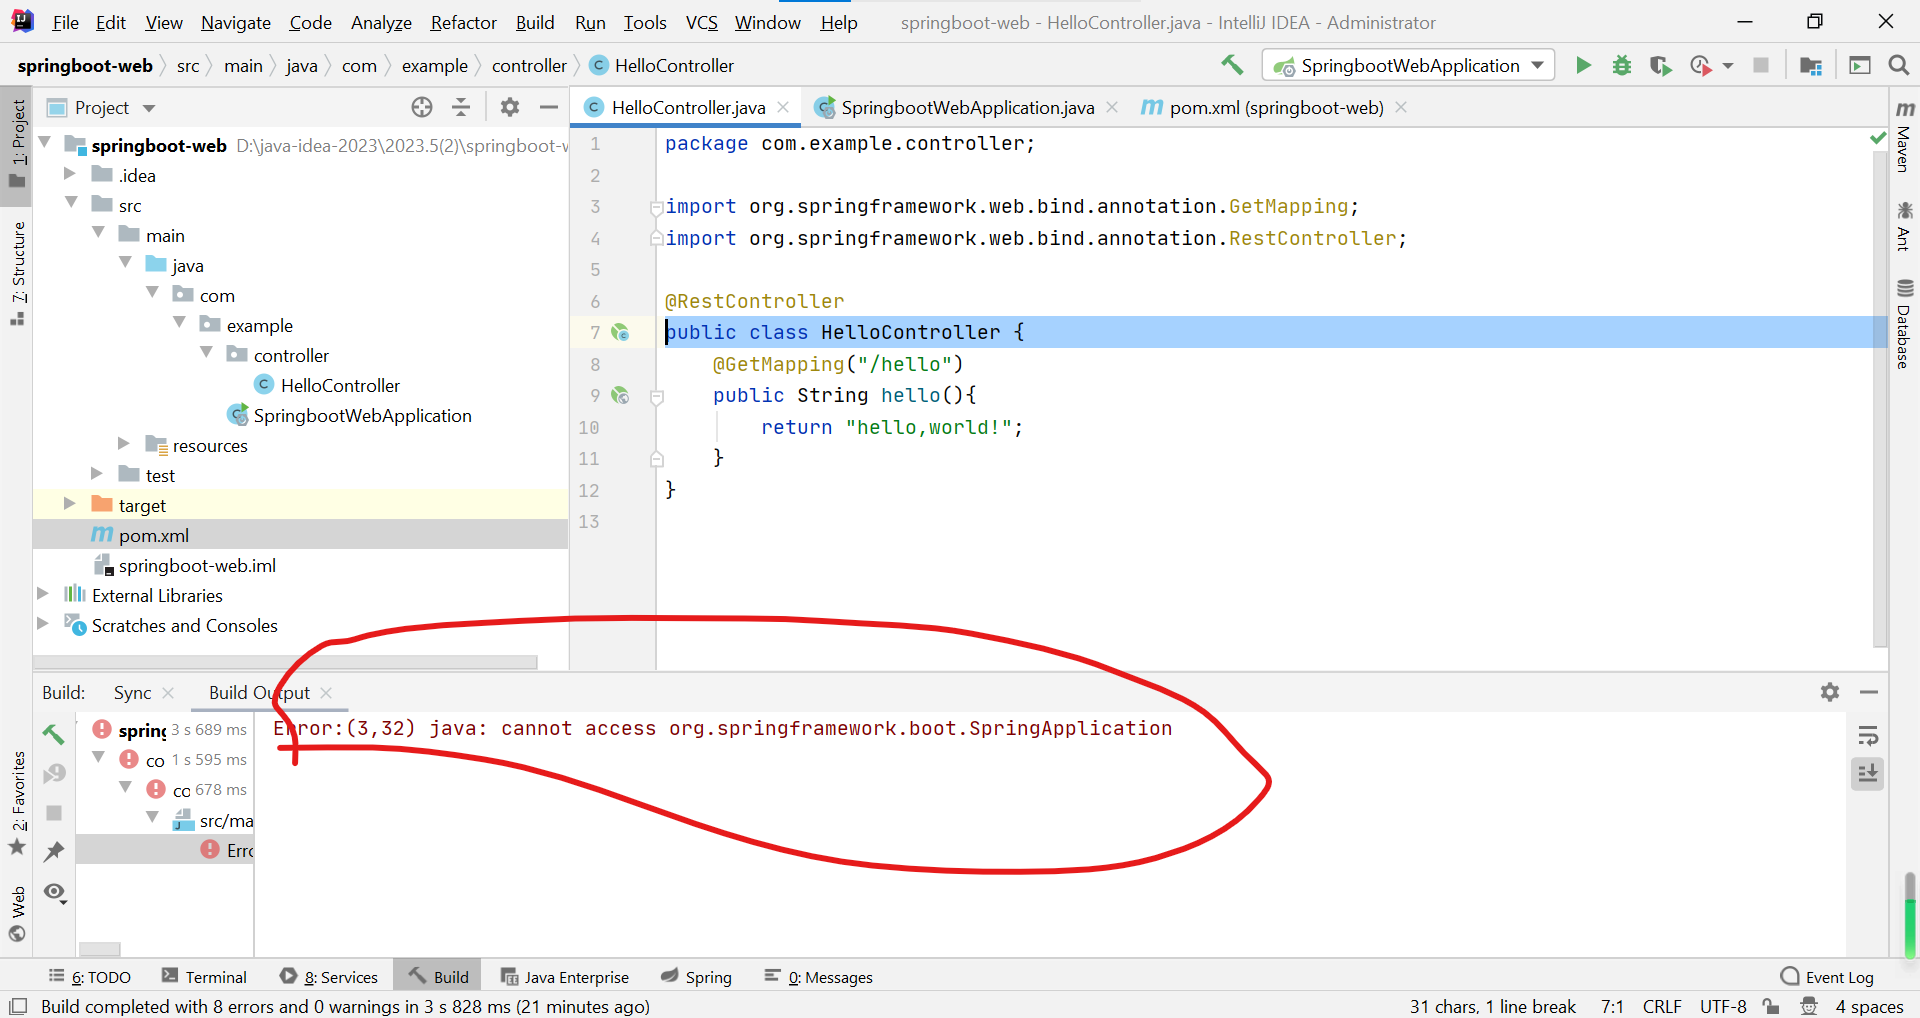
Task: Toggle scroll-to-end icon in build output
Action: coord(1867,773)
